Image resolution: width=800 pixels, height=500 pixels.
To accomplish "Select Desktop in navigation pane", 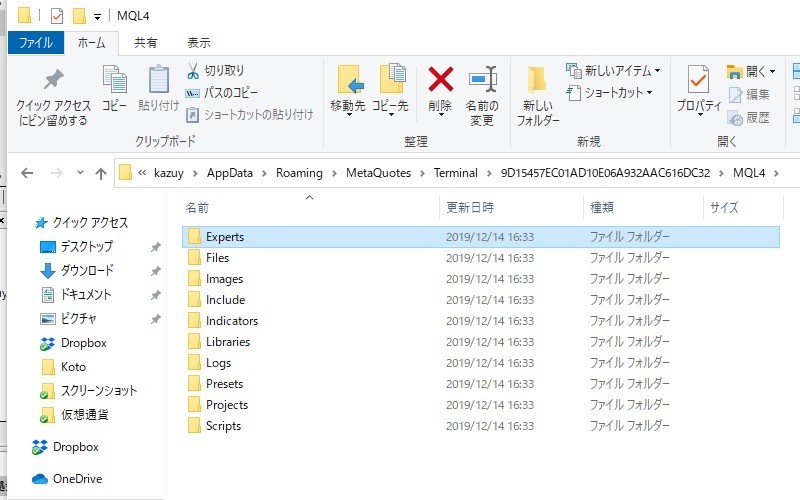I will (x=87, y=246).
